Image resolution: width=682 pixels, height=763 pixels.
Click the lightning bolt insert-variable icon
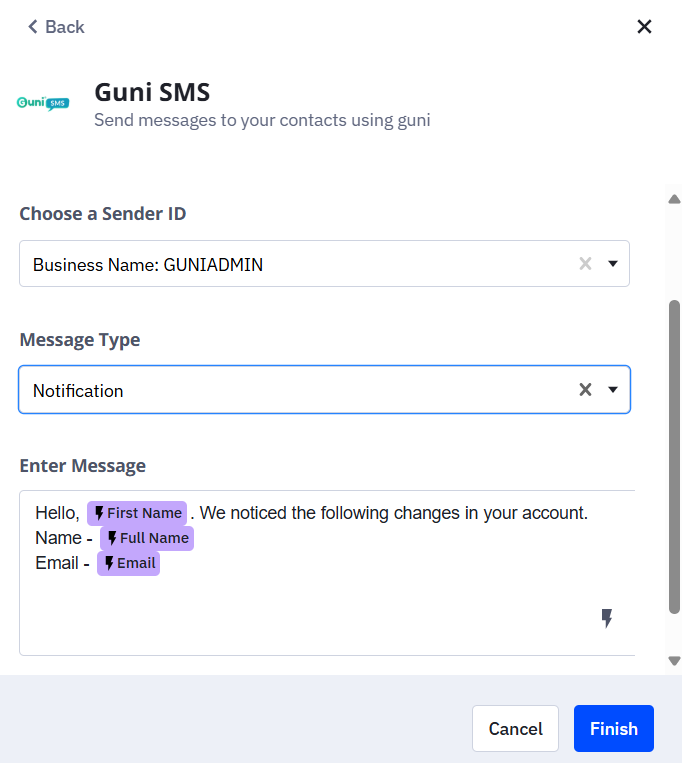coord(606,618)
